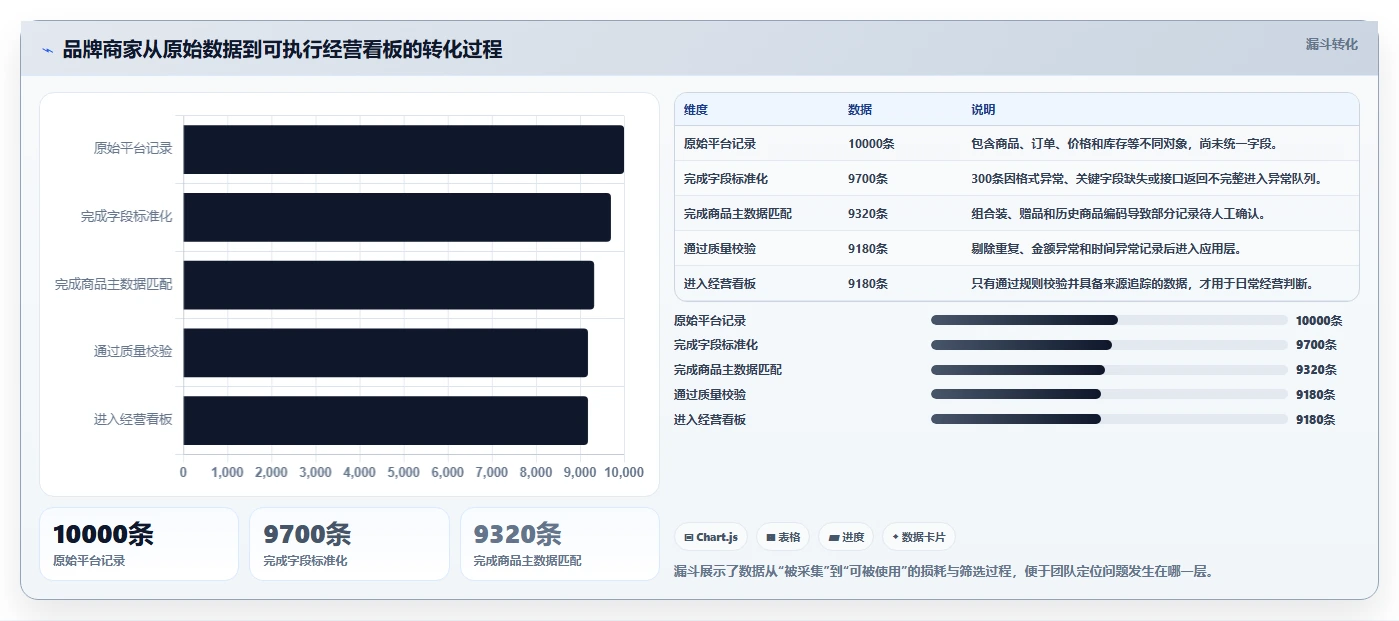Screen dimensions: 1399x621
Task: Select the Chart.js chip
Action: 711,537
